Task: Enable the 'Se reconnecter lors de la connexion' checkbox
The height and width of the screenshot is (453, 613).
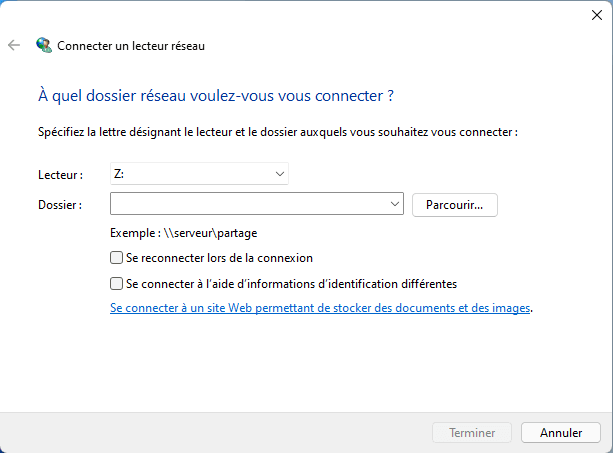Action: coord(117,258)
